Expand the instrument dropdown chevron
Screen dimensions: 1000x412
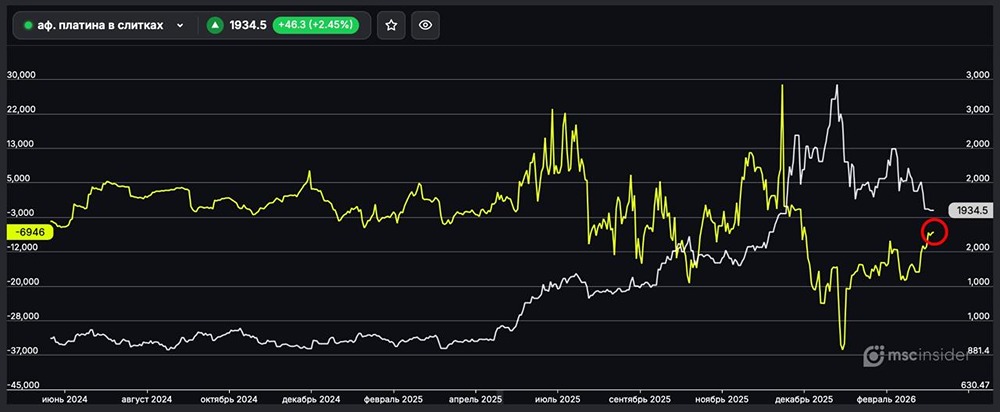click(180, 25)
